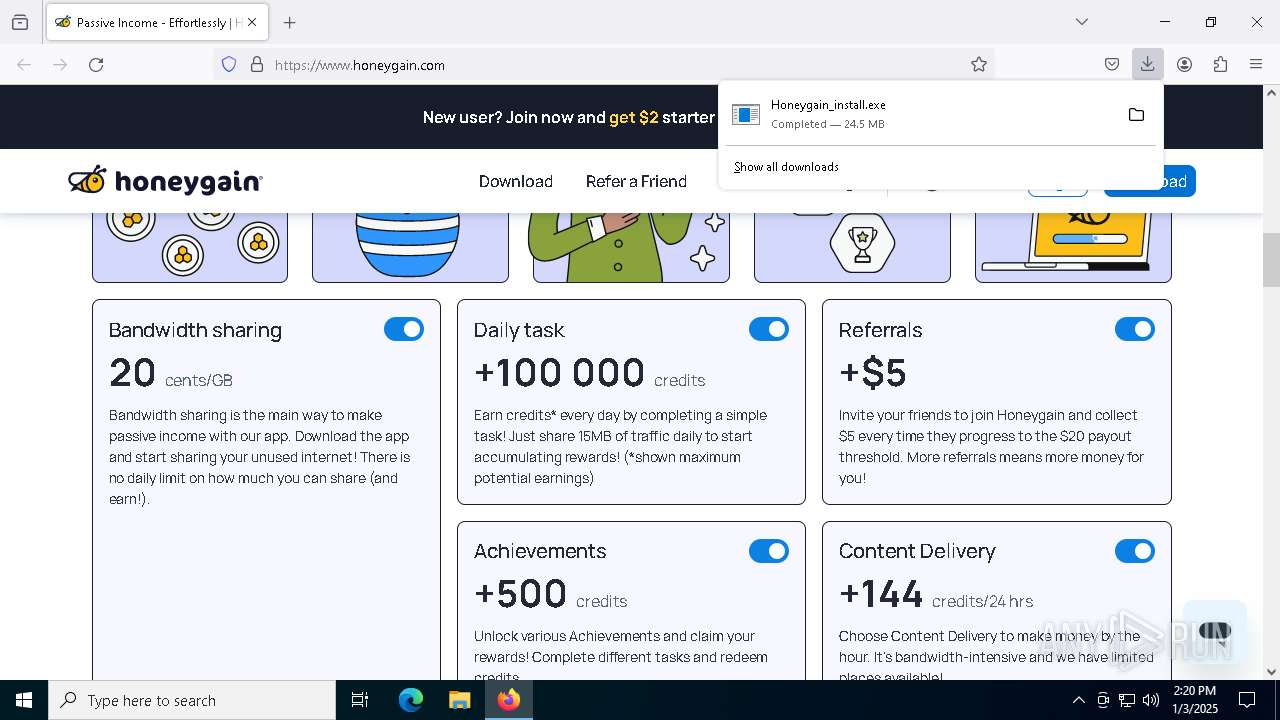
Task: Click the page scrollbar thumb
Action: point(1271,260)
